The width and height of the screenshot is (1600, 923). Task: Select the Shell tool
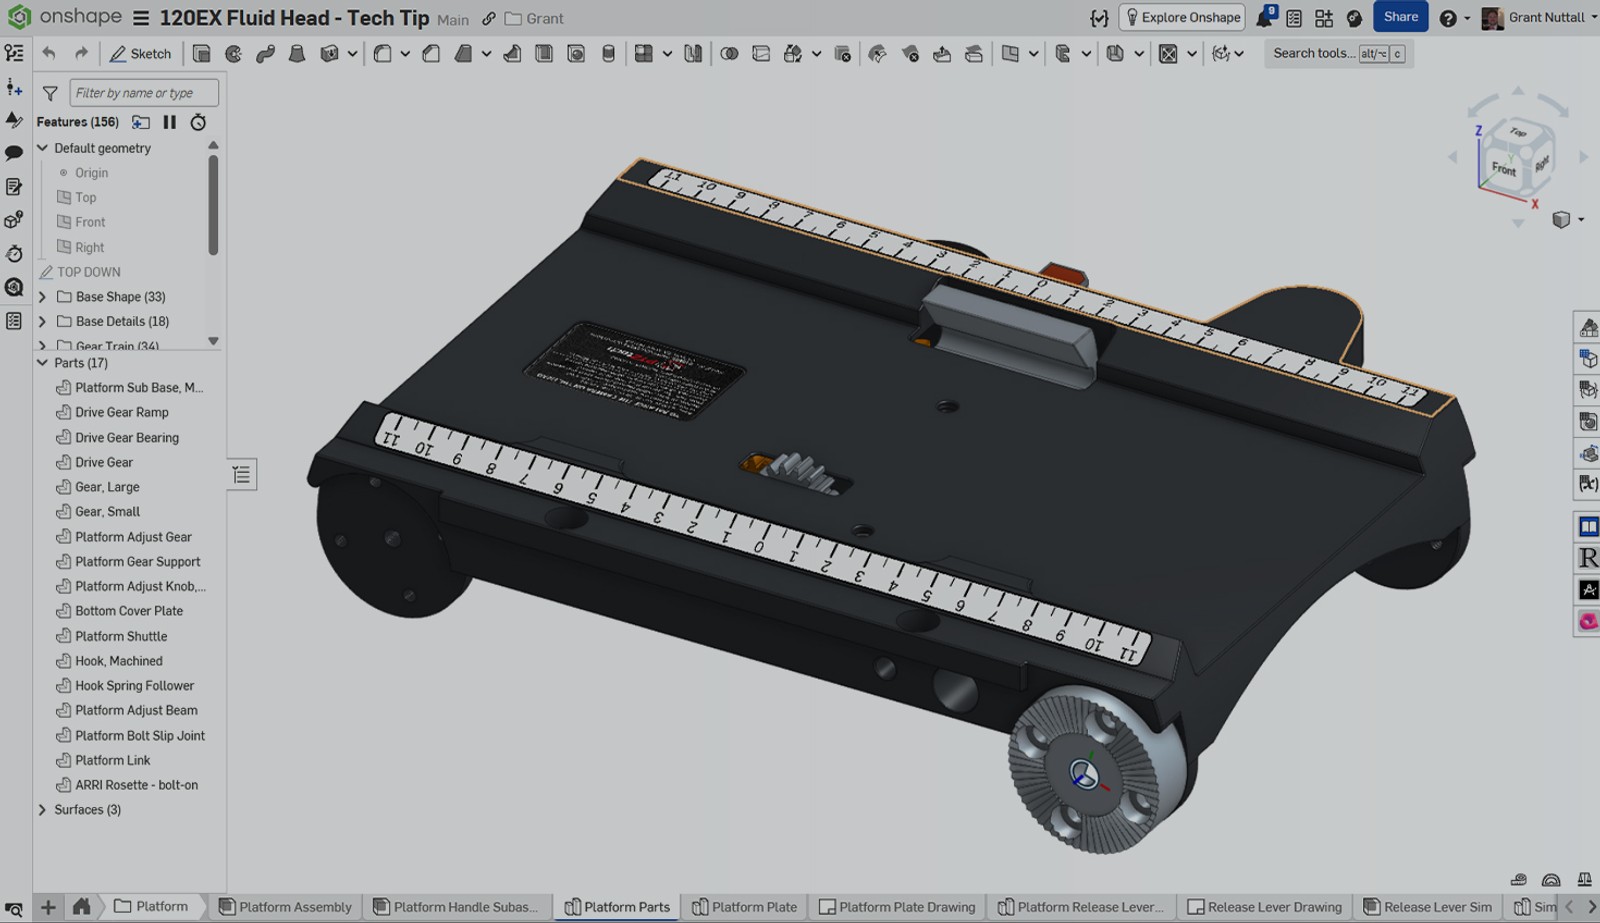[544, 54]
